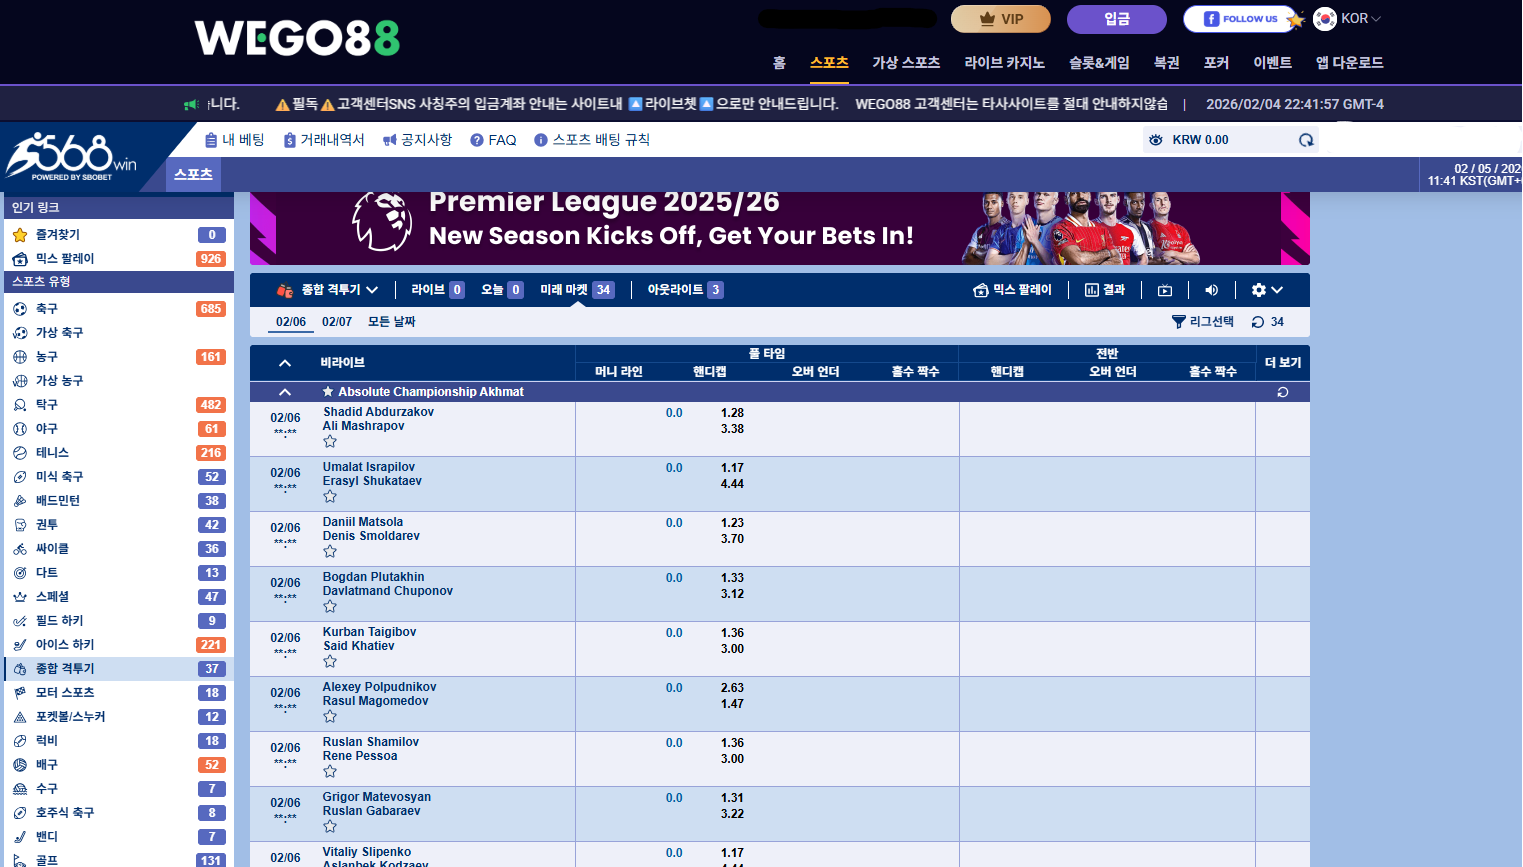Refresh the KRW balance
The image size is (1523, 867).
tap(1305, 140)
